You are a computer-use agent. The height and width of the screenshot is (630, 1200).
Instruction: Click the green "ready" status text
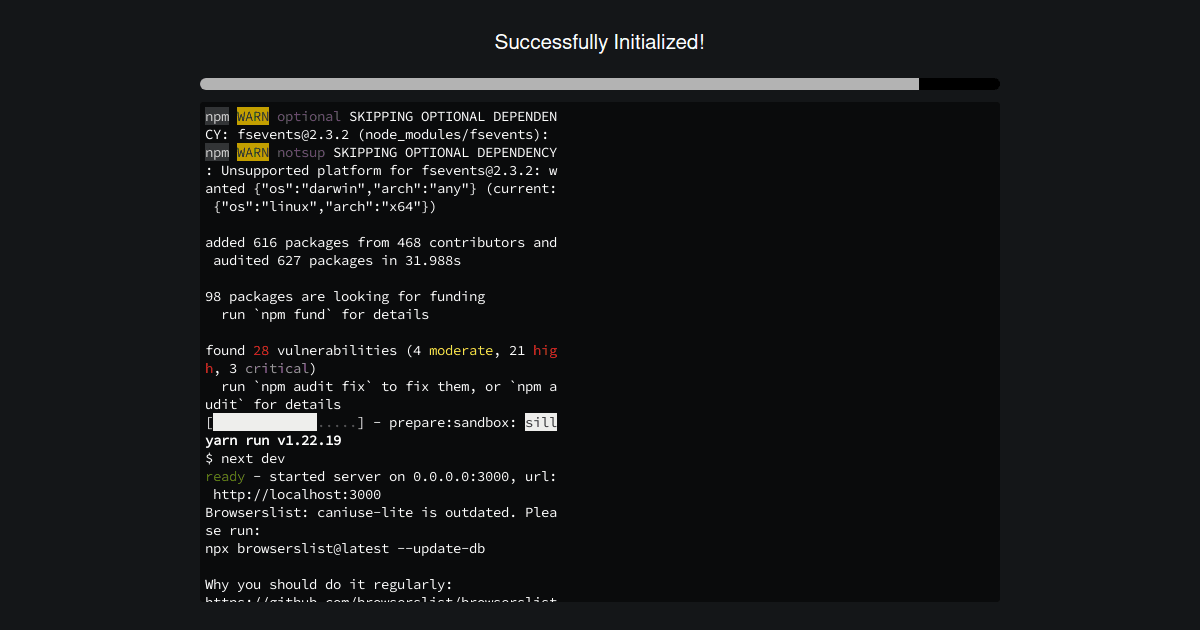click(225, 477)
